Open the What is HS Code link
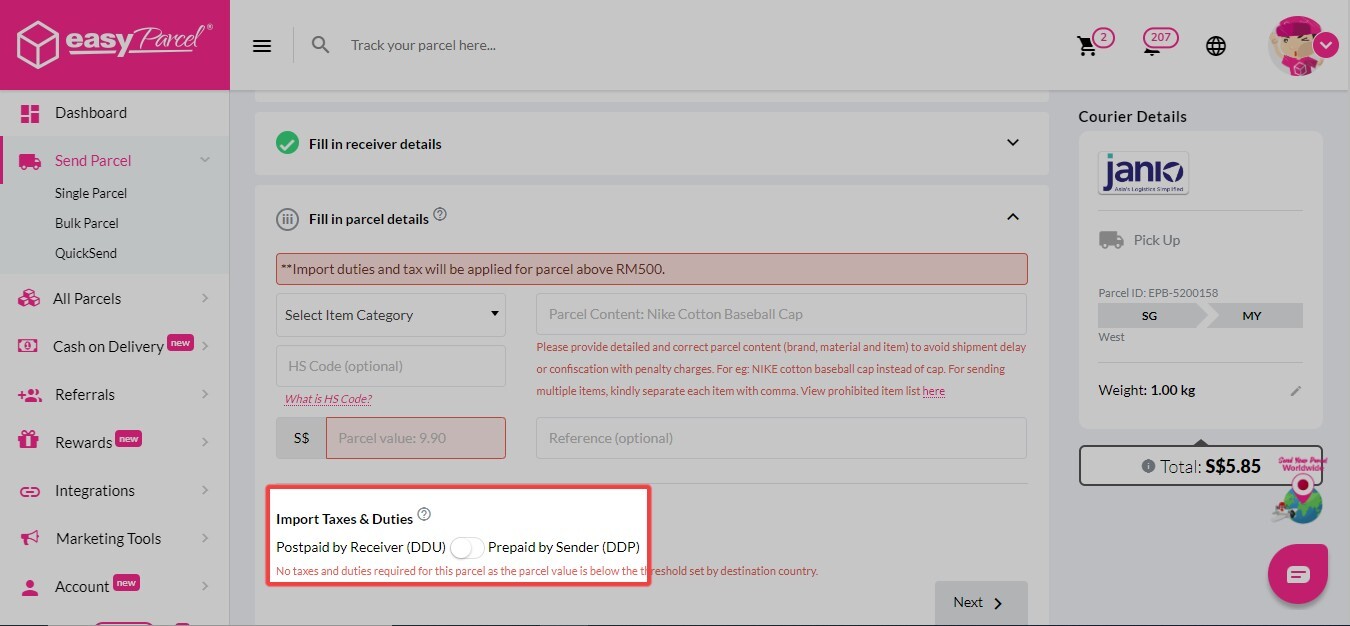Image resolution: width=1350 pixels, height=626 pixels. click(x=328, y=399)
